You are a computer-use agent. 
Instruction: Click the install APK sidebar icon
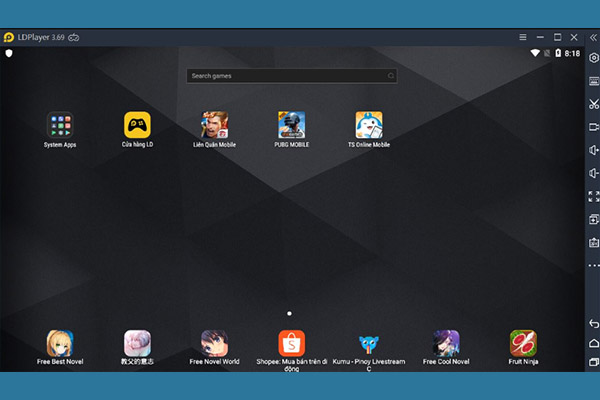coord(593,242)
